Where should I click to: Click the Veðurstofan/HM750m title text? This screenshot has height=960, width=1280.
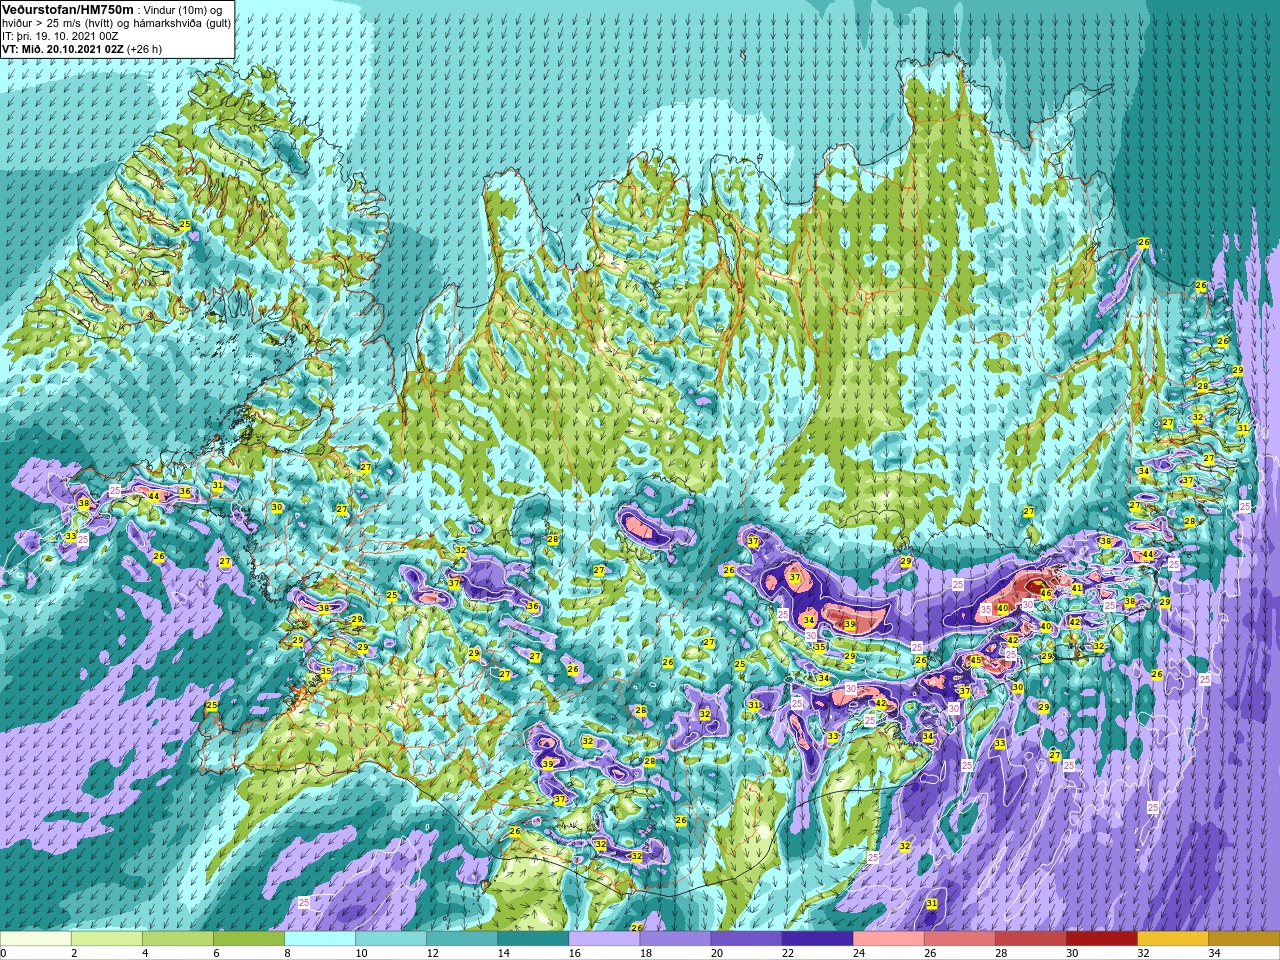click(69, 9)
